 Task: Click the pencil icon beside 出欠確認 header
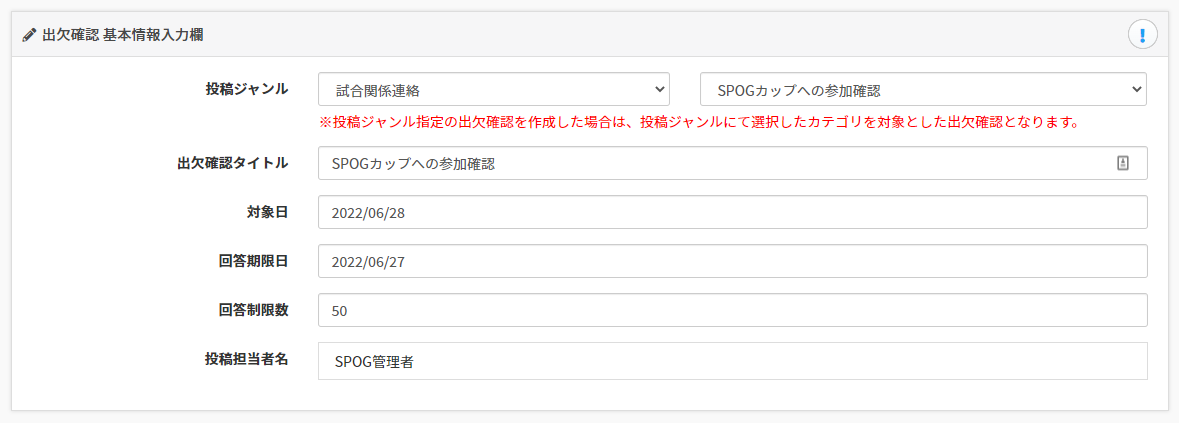click(29, 35)
